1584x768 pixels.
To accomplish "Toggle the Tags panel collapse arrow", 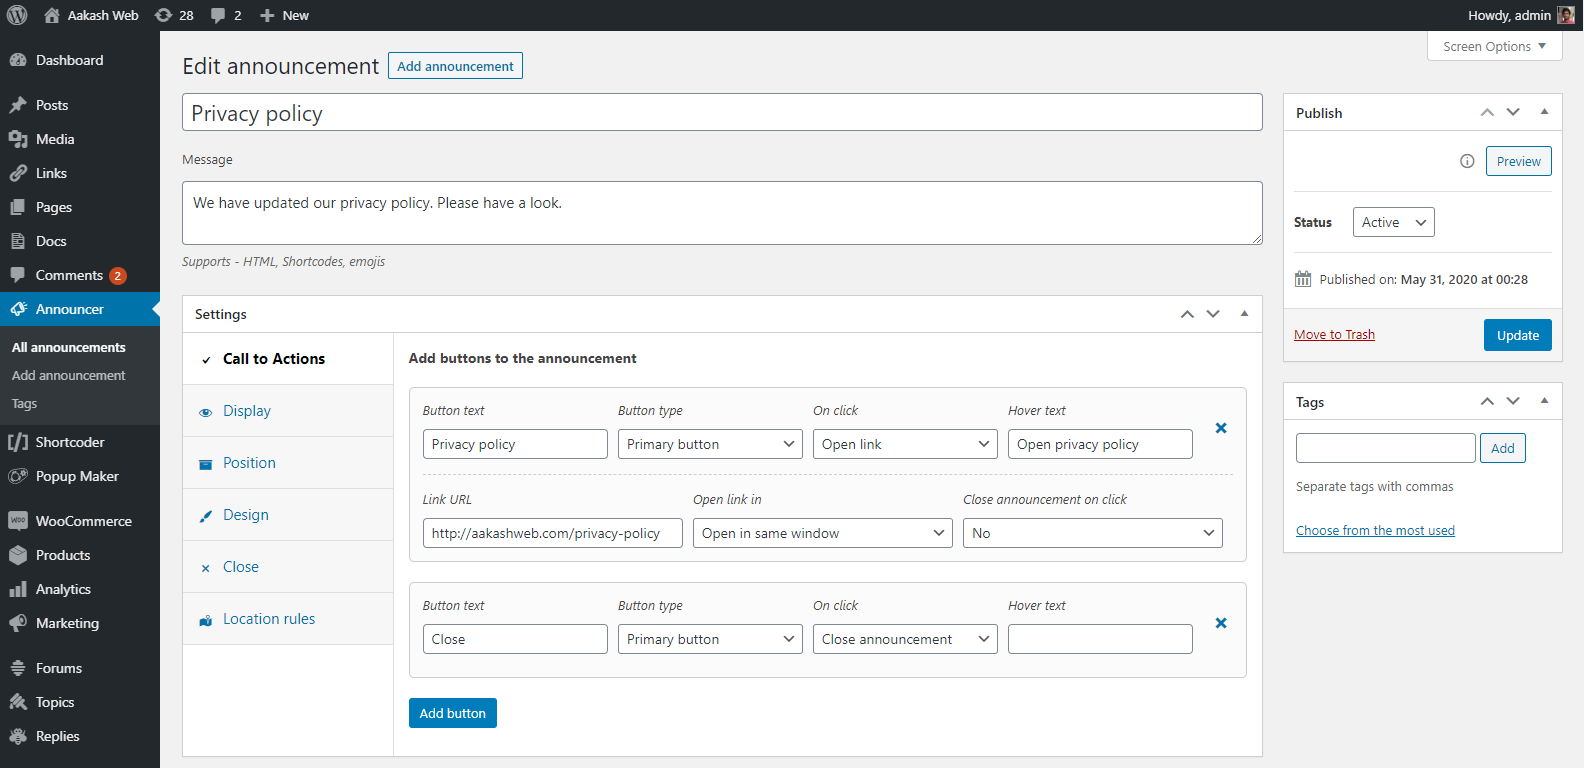I will coord(1544,401).
